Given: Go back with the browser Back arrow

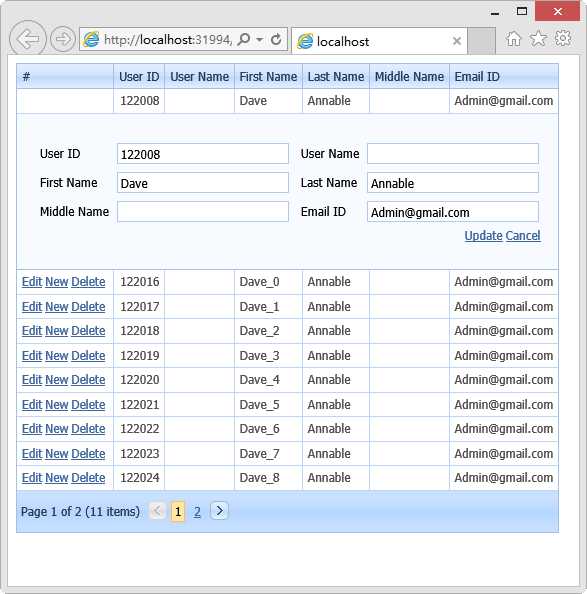Looking at the screenshot, I should click(28, 39).
